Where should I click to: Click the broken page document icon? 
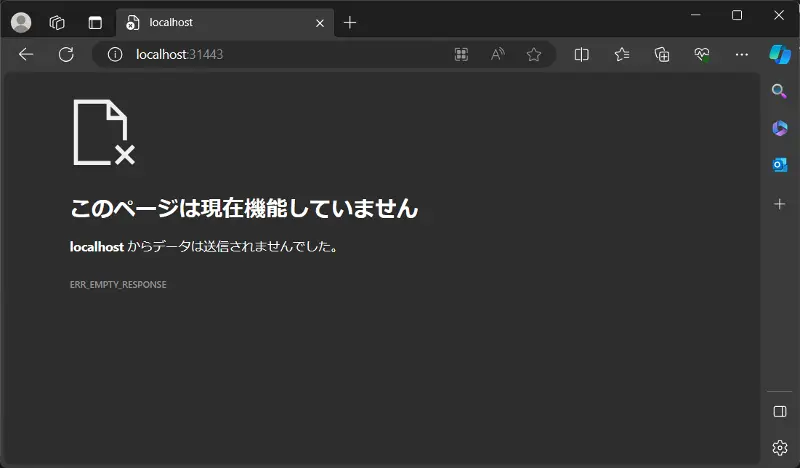[104, 132]
